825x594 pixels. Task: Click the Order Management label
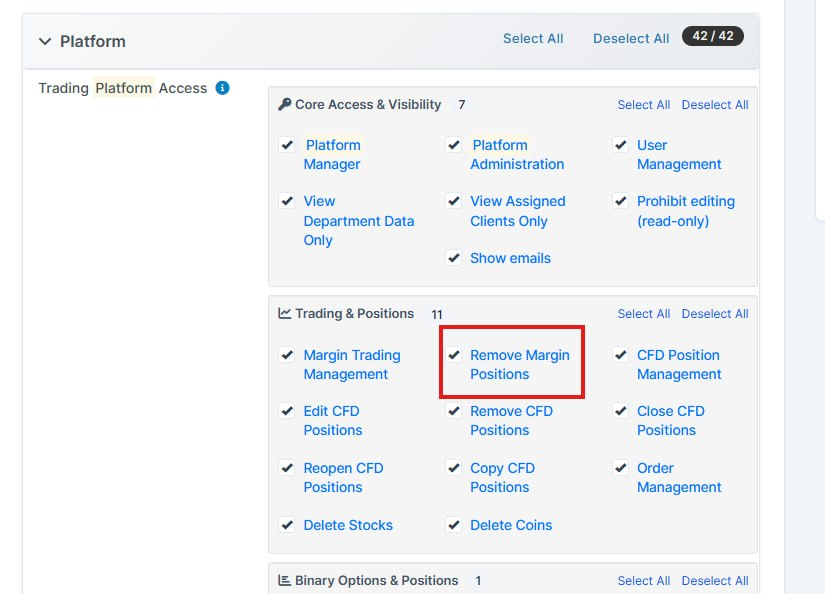pyautogui.click(x=679, y=478)
